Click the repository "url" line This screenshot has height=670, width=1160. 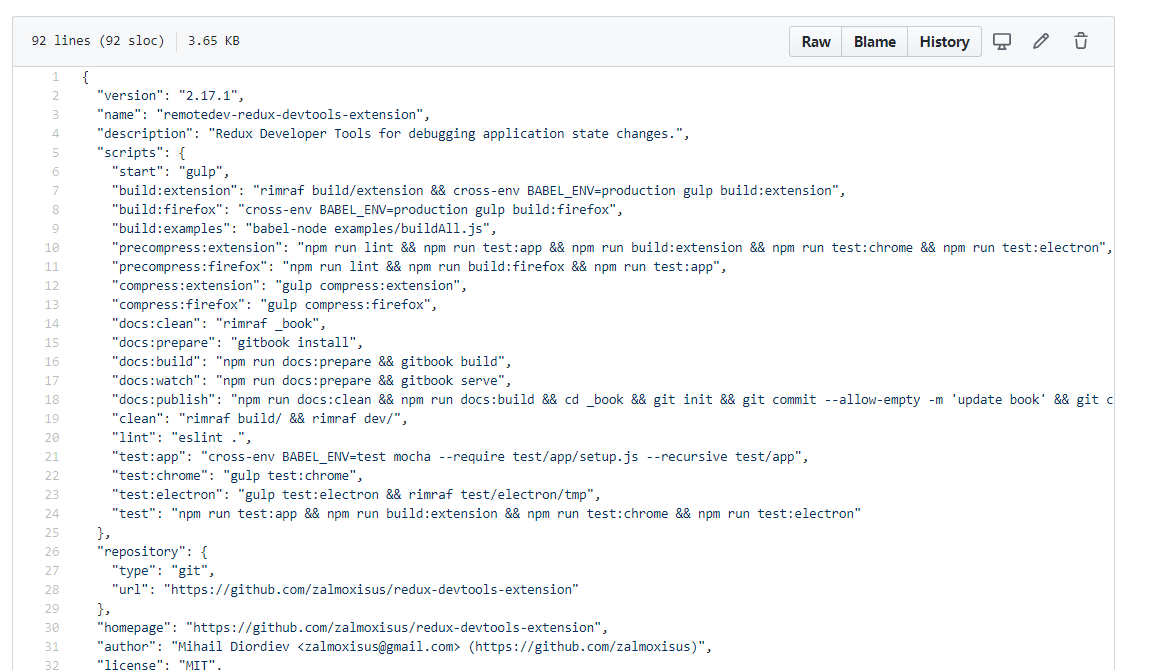coord(345,590)
